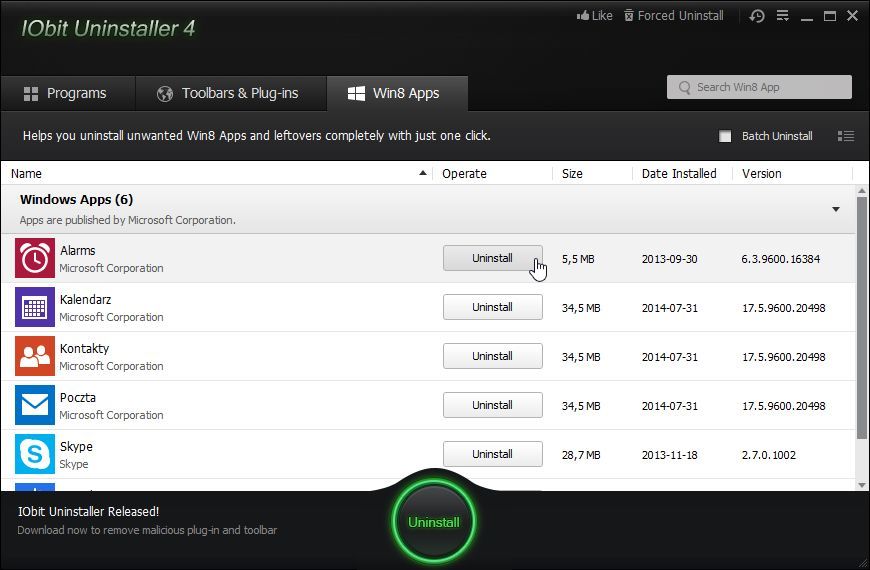
Task: Uninstall the Alarms app
Action: (493, 258)
